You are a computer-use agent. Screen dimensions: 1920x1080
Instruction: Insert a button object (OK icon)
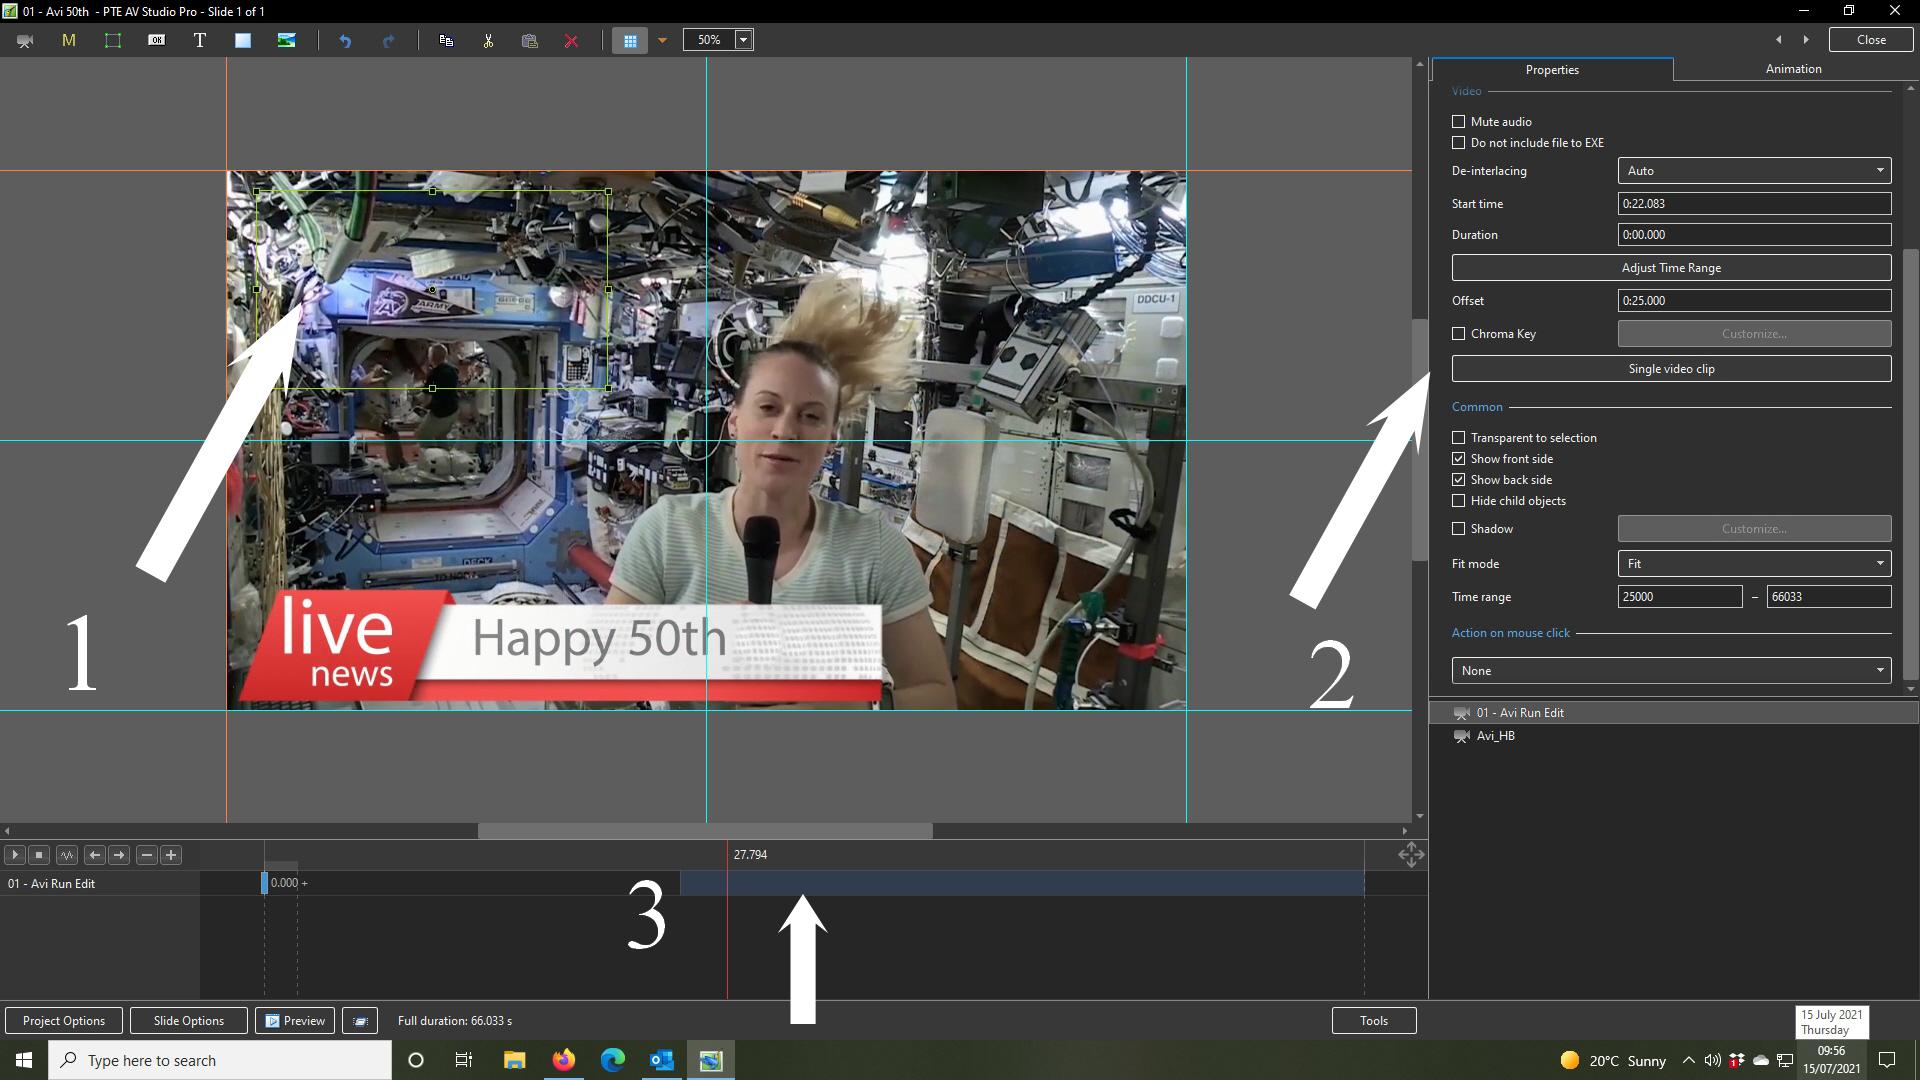pos(156,41)
